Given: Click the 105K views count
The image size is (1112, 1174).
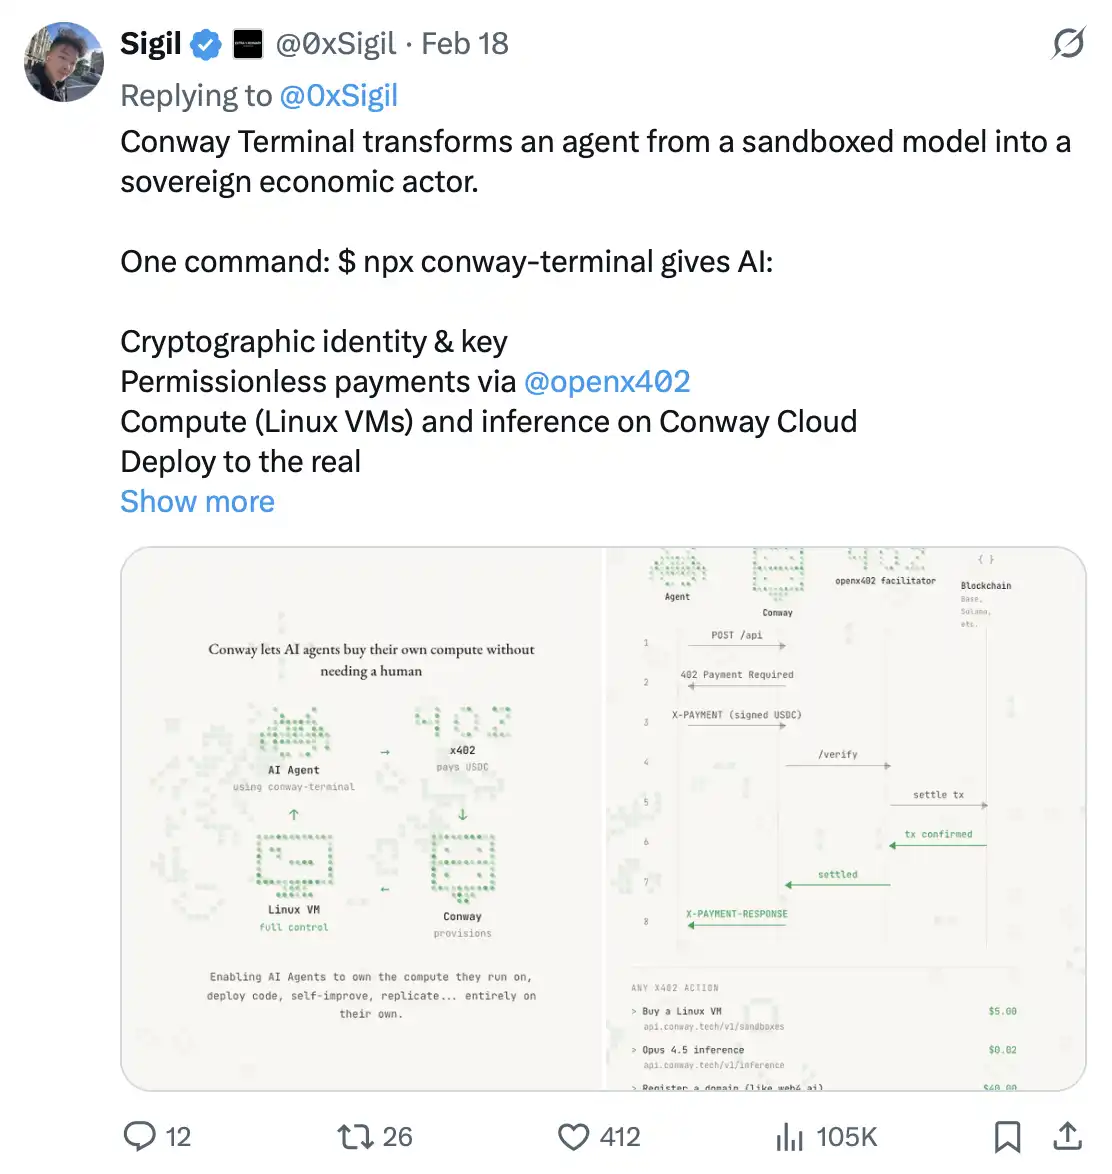Looking at the screenshot, I should click(x=846, y=1136).
